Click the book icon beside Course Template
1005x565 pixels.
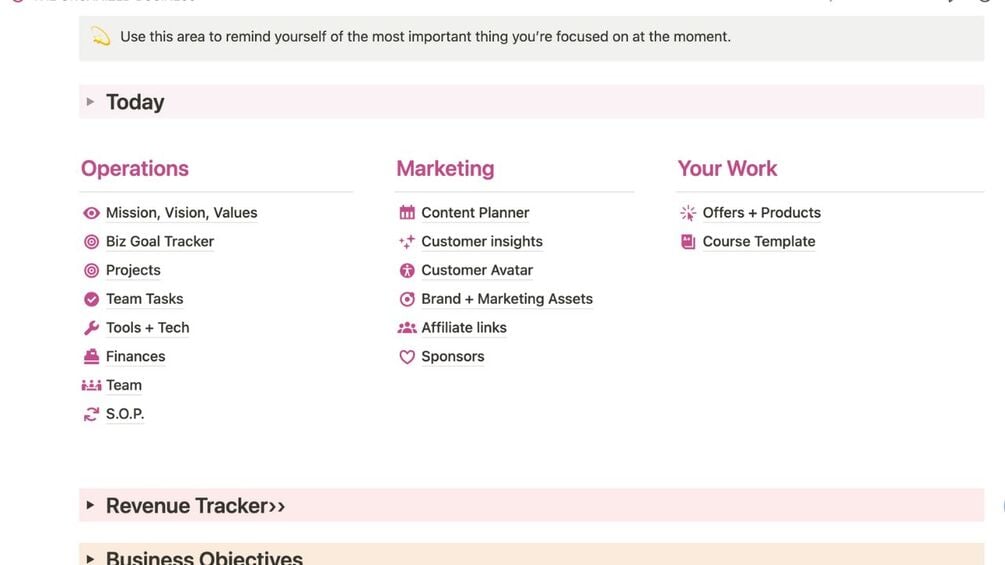click(x=688, y=242)
